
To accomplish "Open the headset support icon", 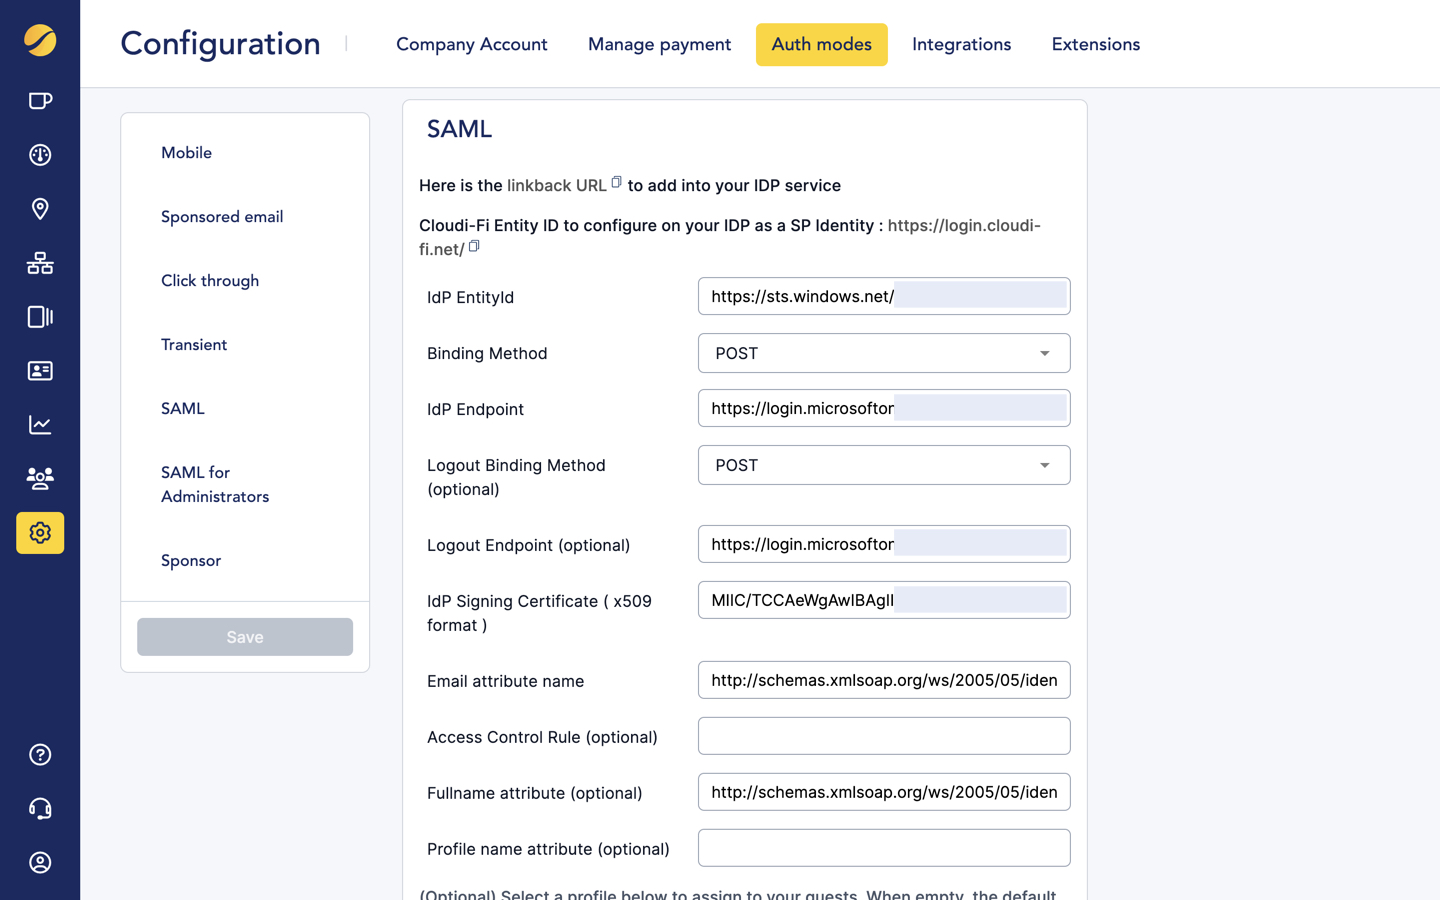I will click(39, 808).
